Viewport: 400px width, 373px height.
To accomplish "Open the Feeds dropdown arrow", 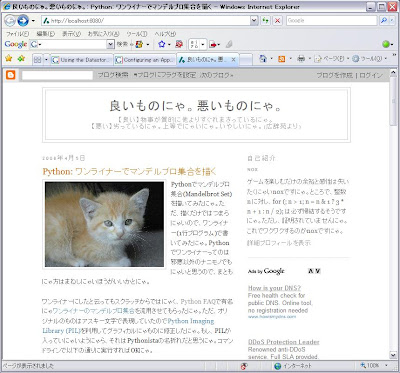I will [x=290, y=59].
